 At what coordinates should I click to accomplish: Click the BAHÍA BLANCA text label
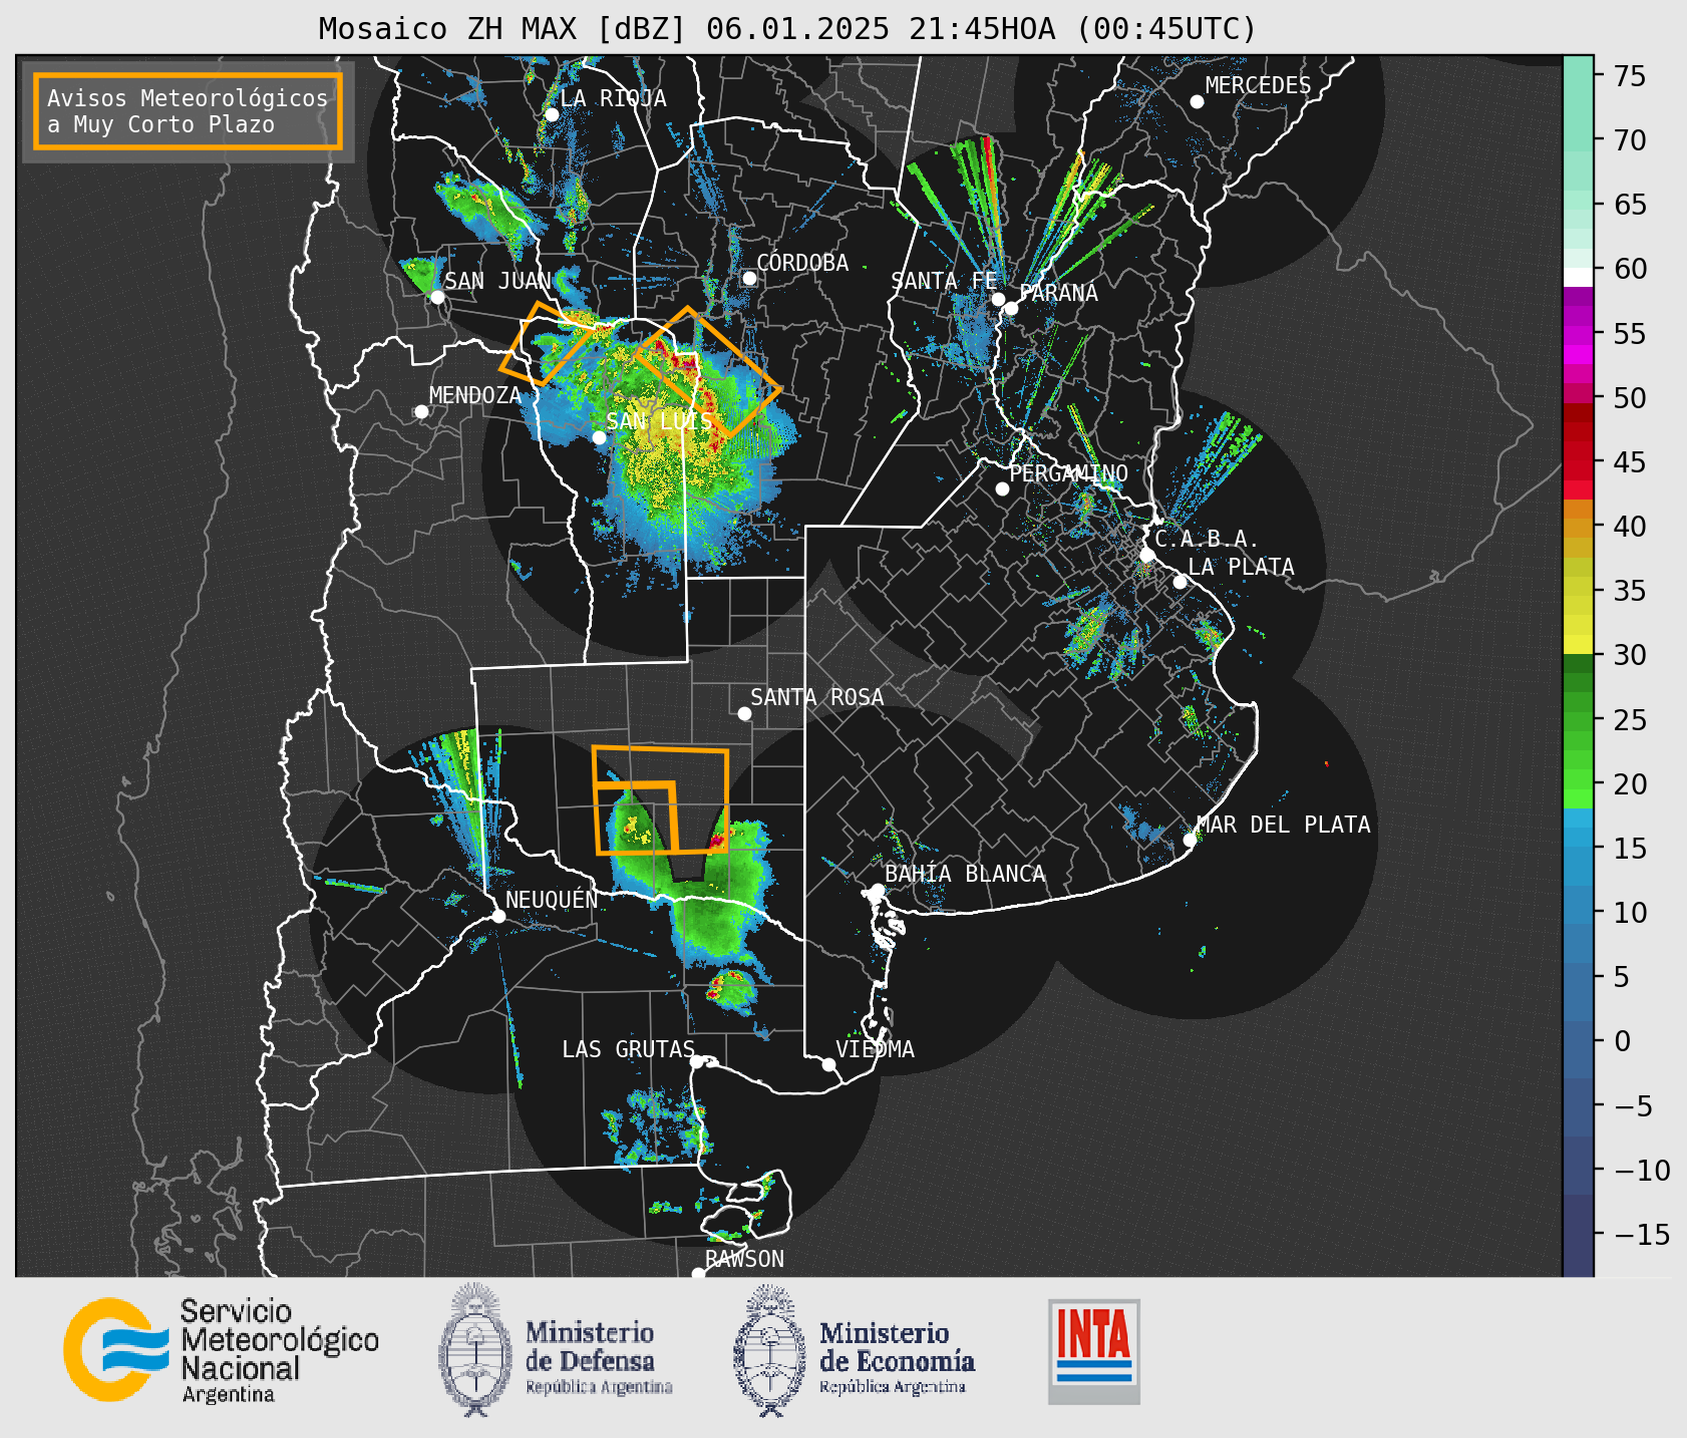(x=965, y=873)
